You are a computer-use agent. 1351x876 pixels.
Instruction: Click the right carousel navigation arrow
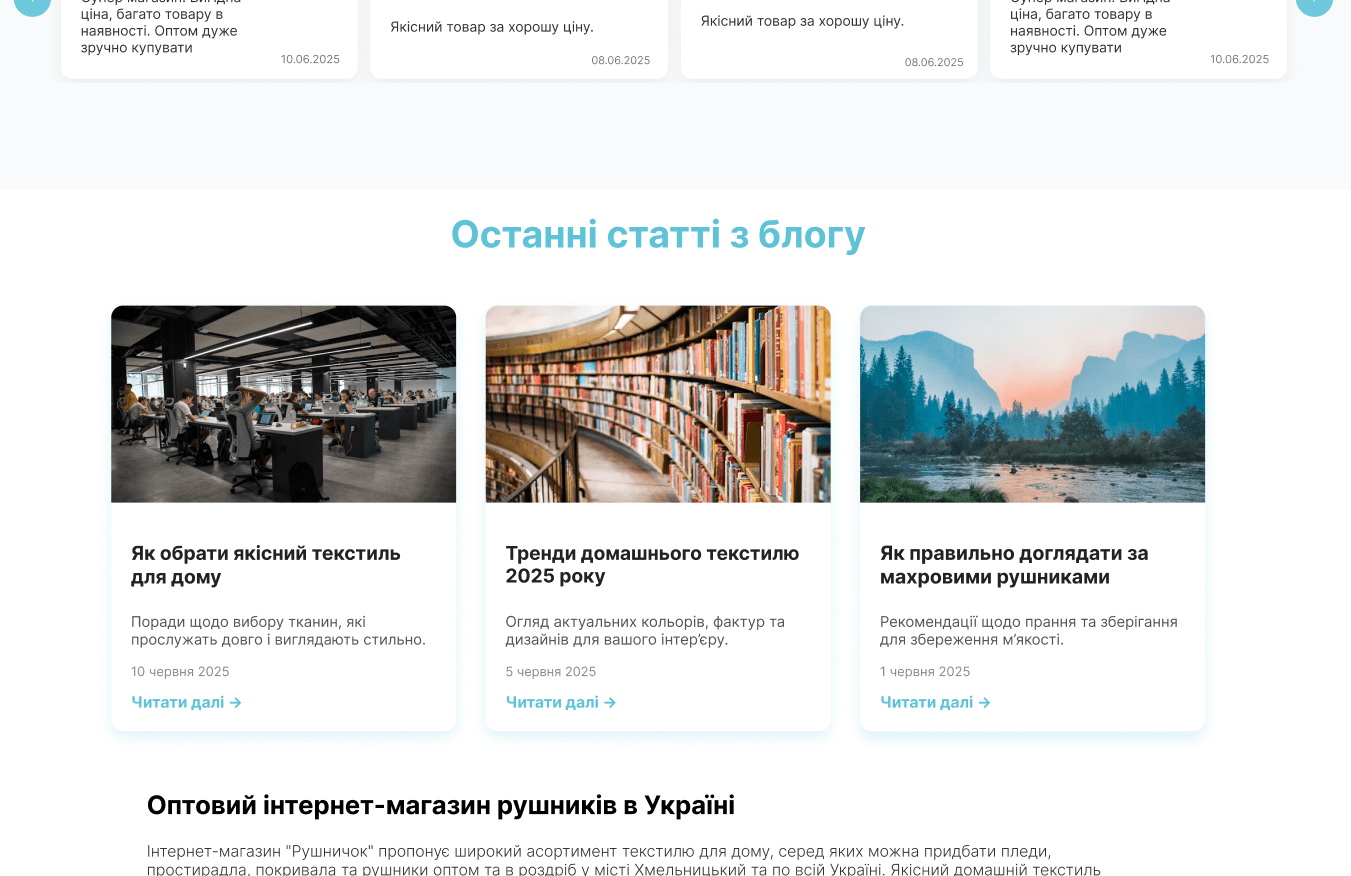click(x=1314, y=7)
